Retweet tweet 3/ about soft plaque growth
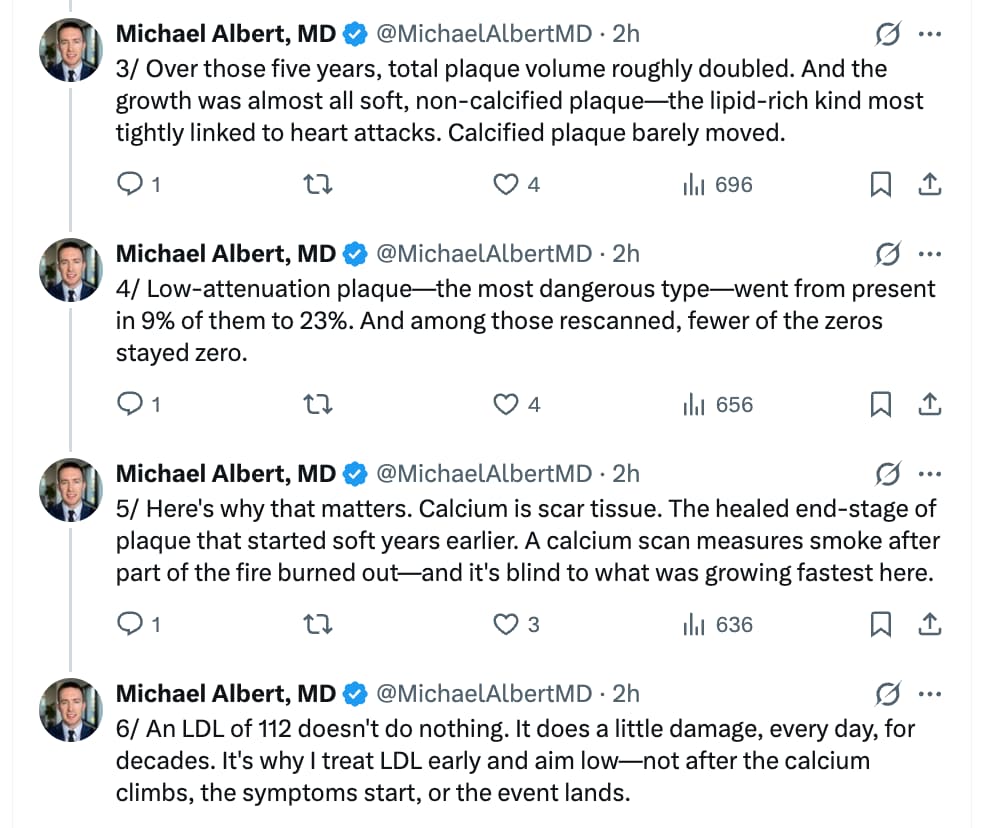Image resolution: width=984 pixels, height=828 pixels. pyautogui.click(x=318, y=185)
